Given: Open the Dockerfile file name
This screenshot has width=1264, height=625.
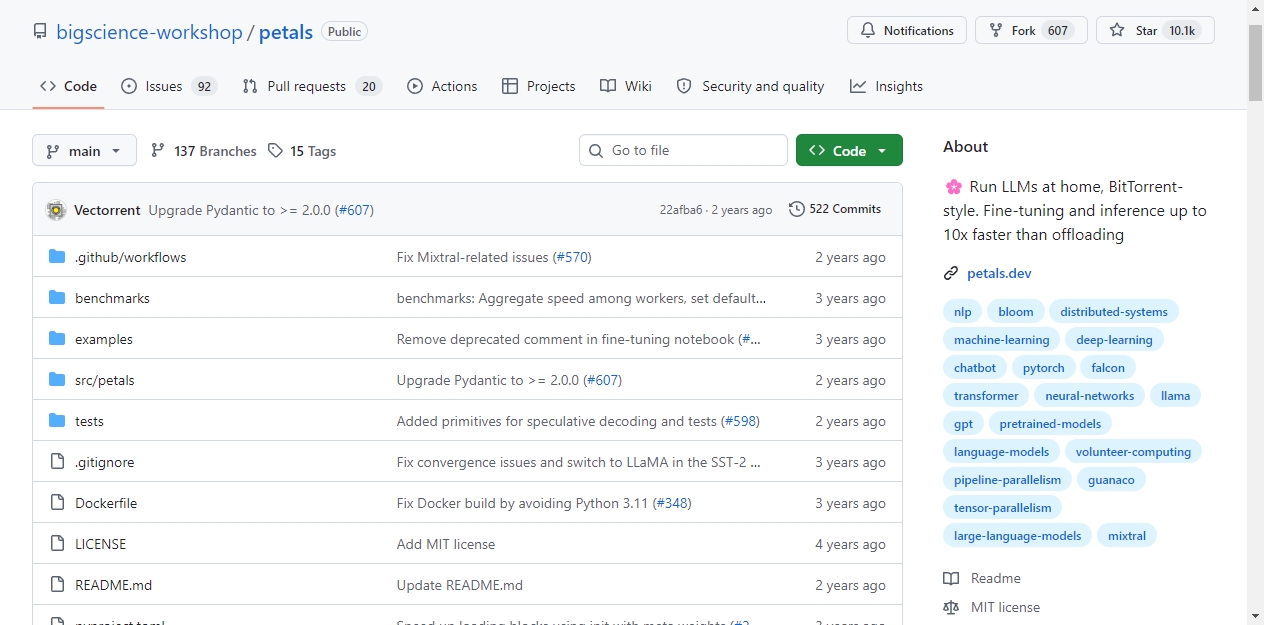Looking at the screenshot, I should 106,503.
